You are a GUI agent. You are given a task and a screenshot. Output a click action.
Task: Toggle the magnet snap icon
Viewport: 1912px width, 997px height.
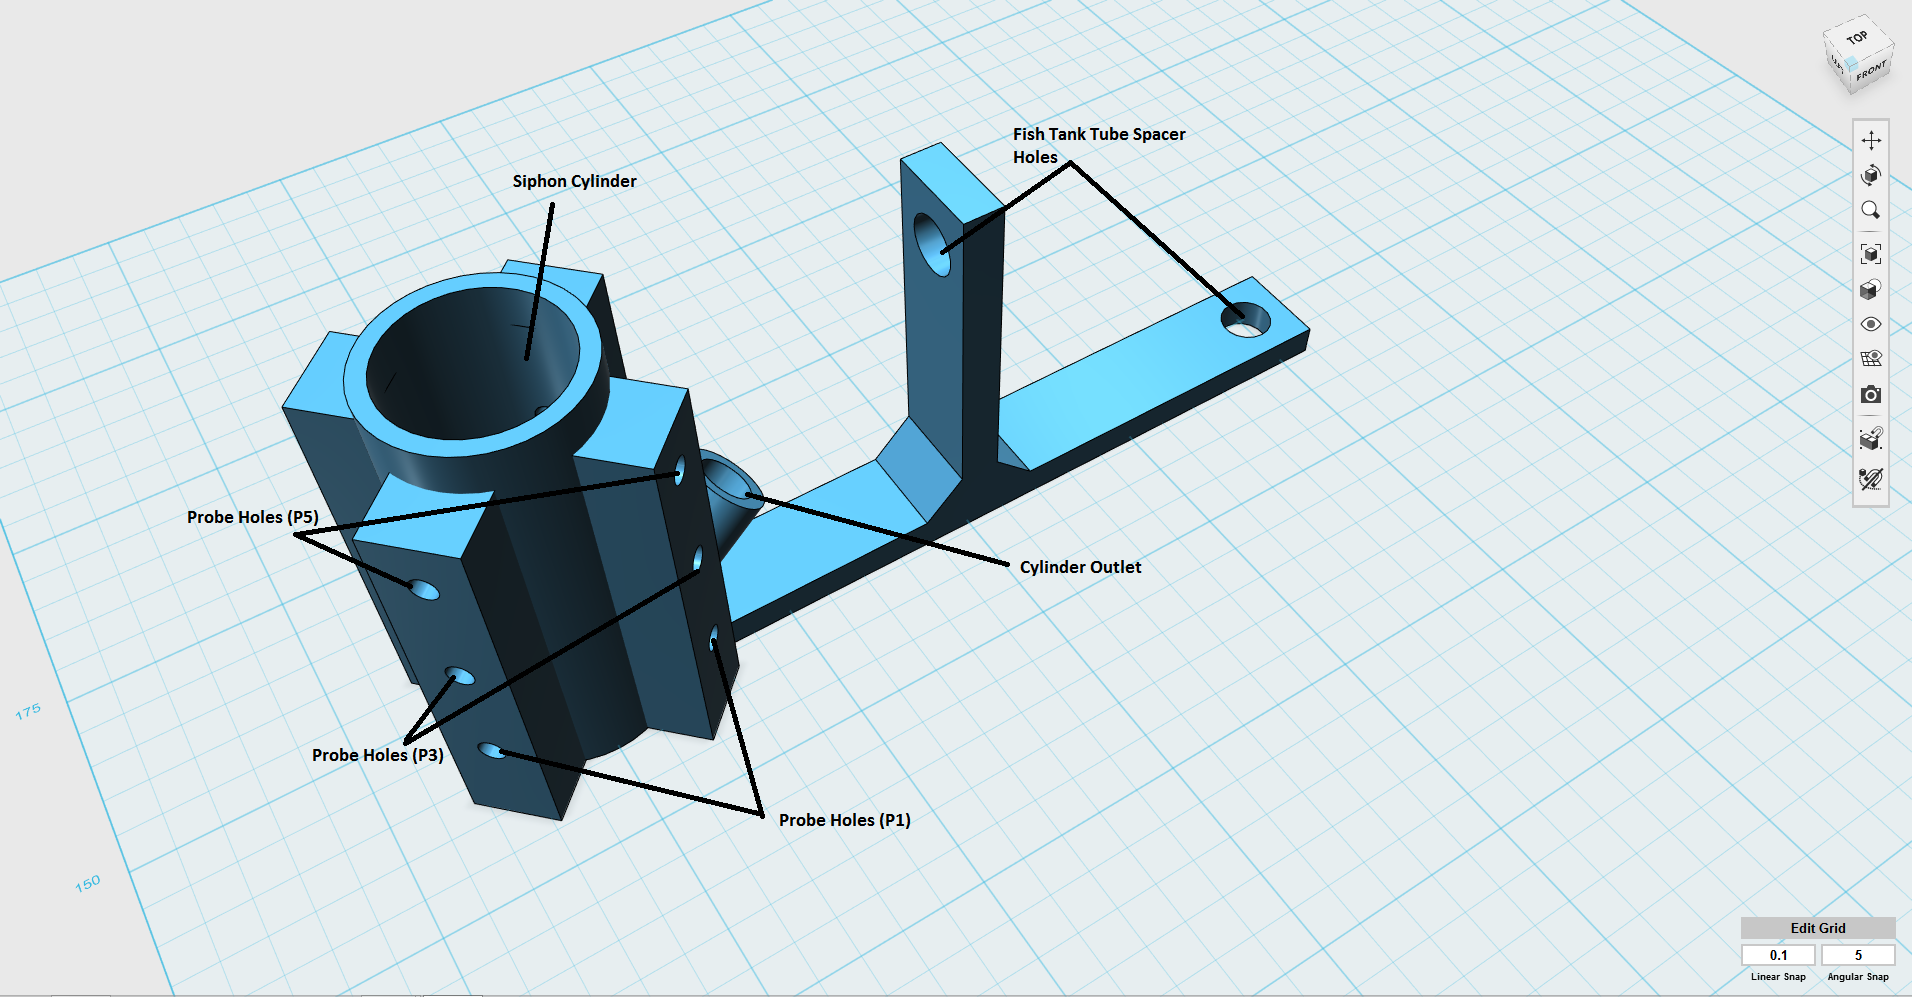click(1871, 438)
